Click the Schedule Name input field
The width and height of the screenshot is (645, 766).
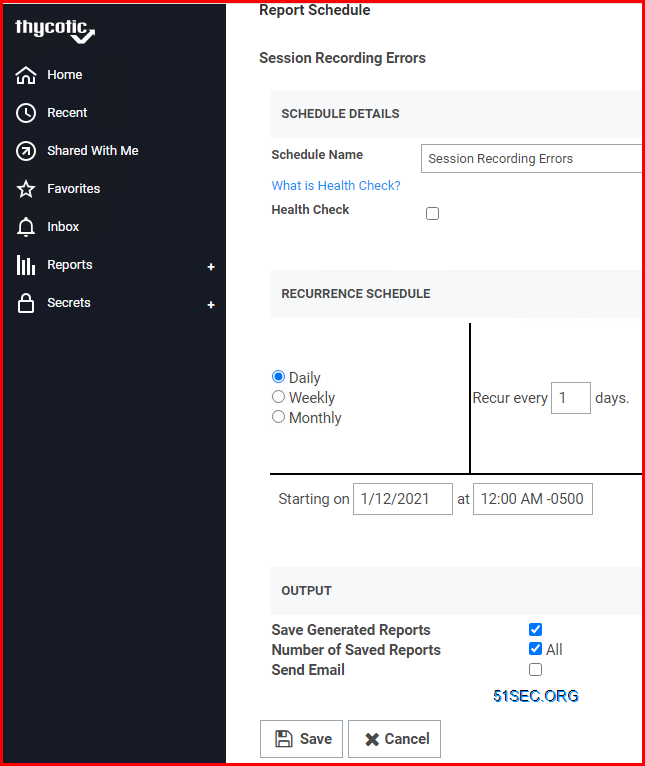[531, 158]
